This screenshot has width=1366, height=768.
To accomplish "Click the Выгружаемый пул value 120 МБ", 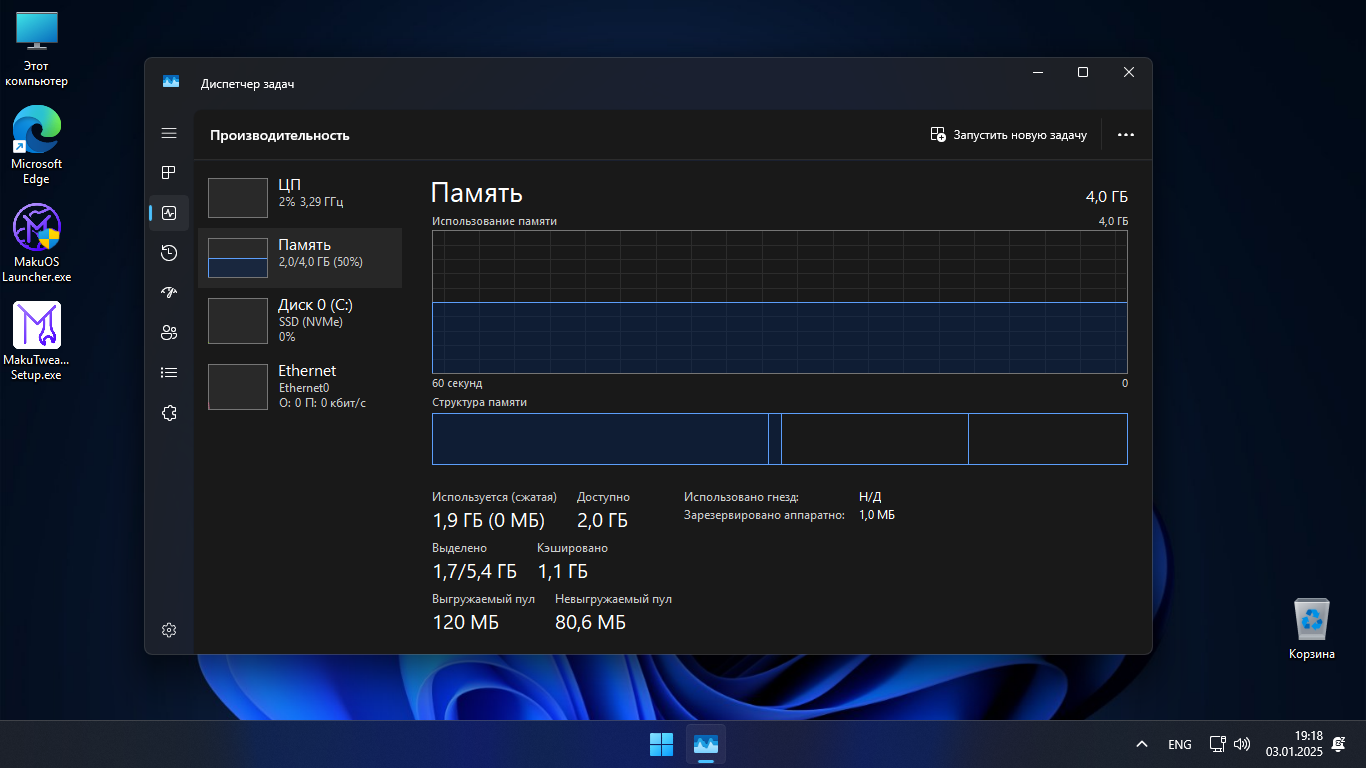I will point(466,622).
